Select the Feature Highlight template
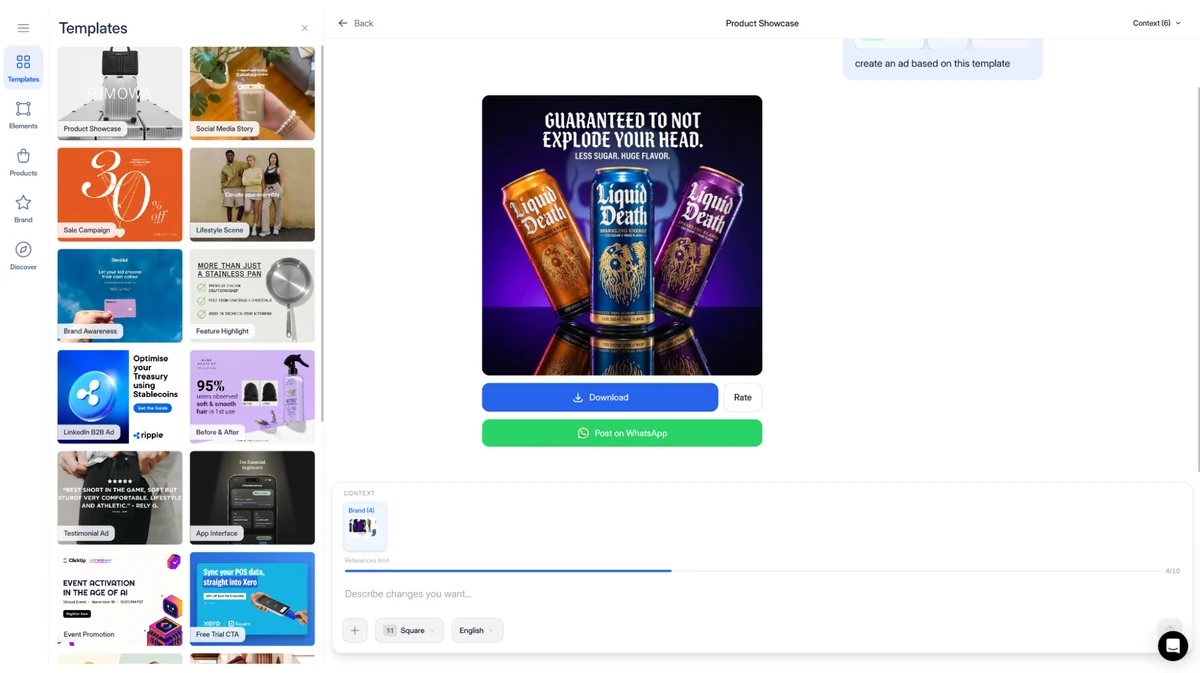Screen dimensions: 1200x673 [252, 295]
